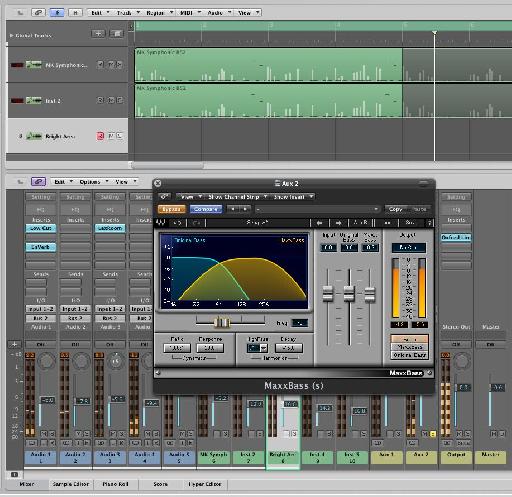The width and height of the screenshot is (512, 497).
Task: Click the next preset right arrow in Waves toolbar
Action: (x=339, y=222)
